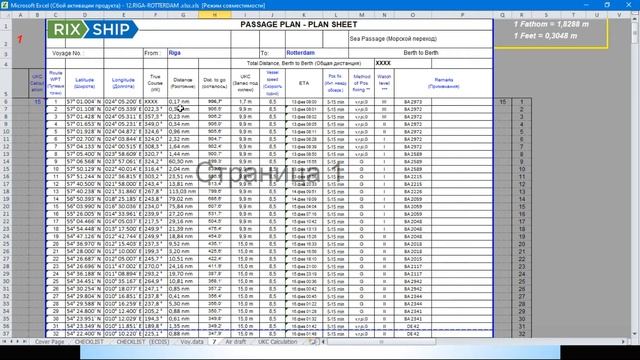
Task: Select column V header
Action: 619,15
